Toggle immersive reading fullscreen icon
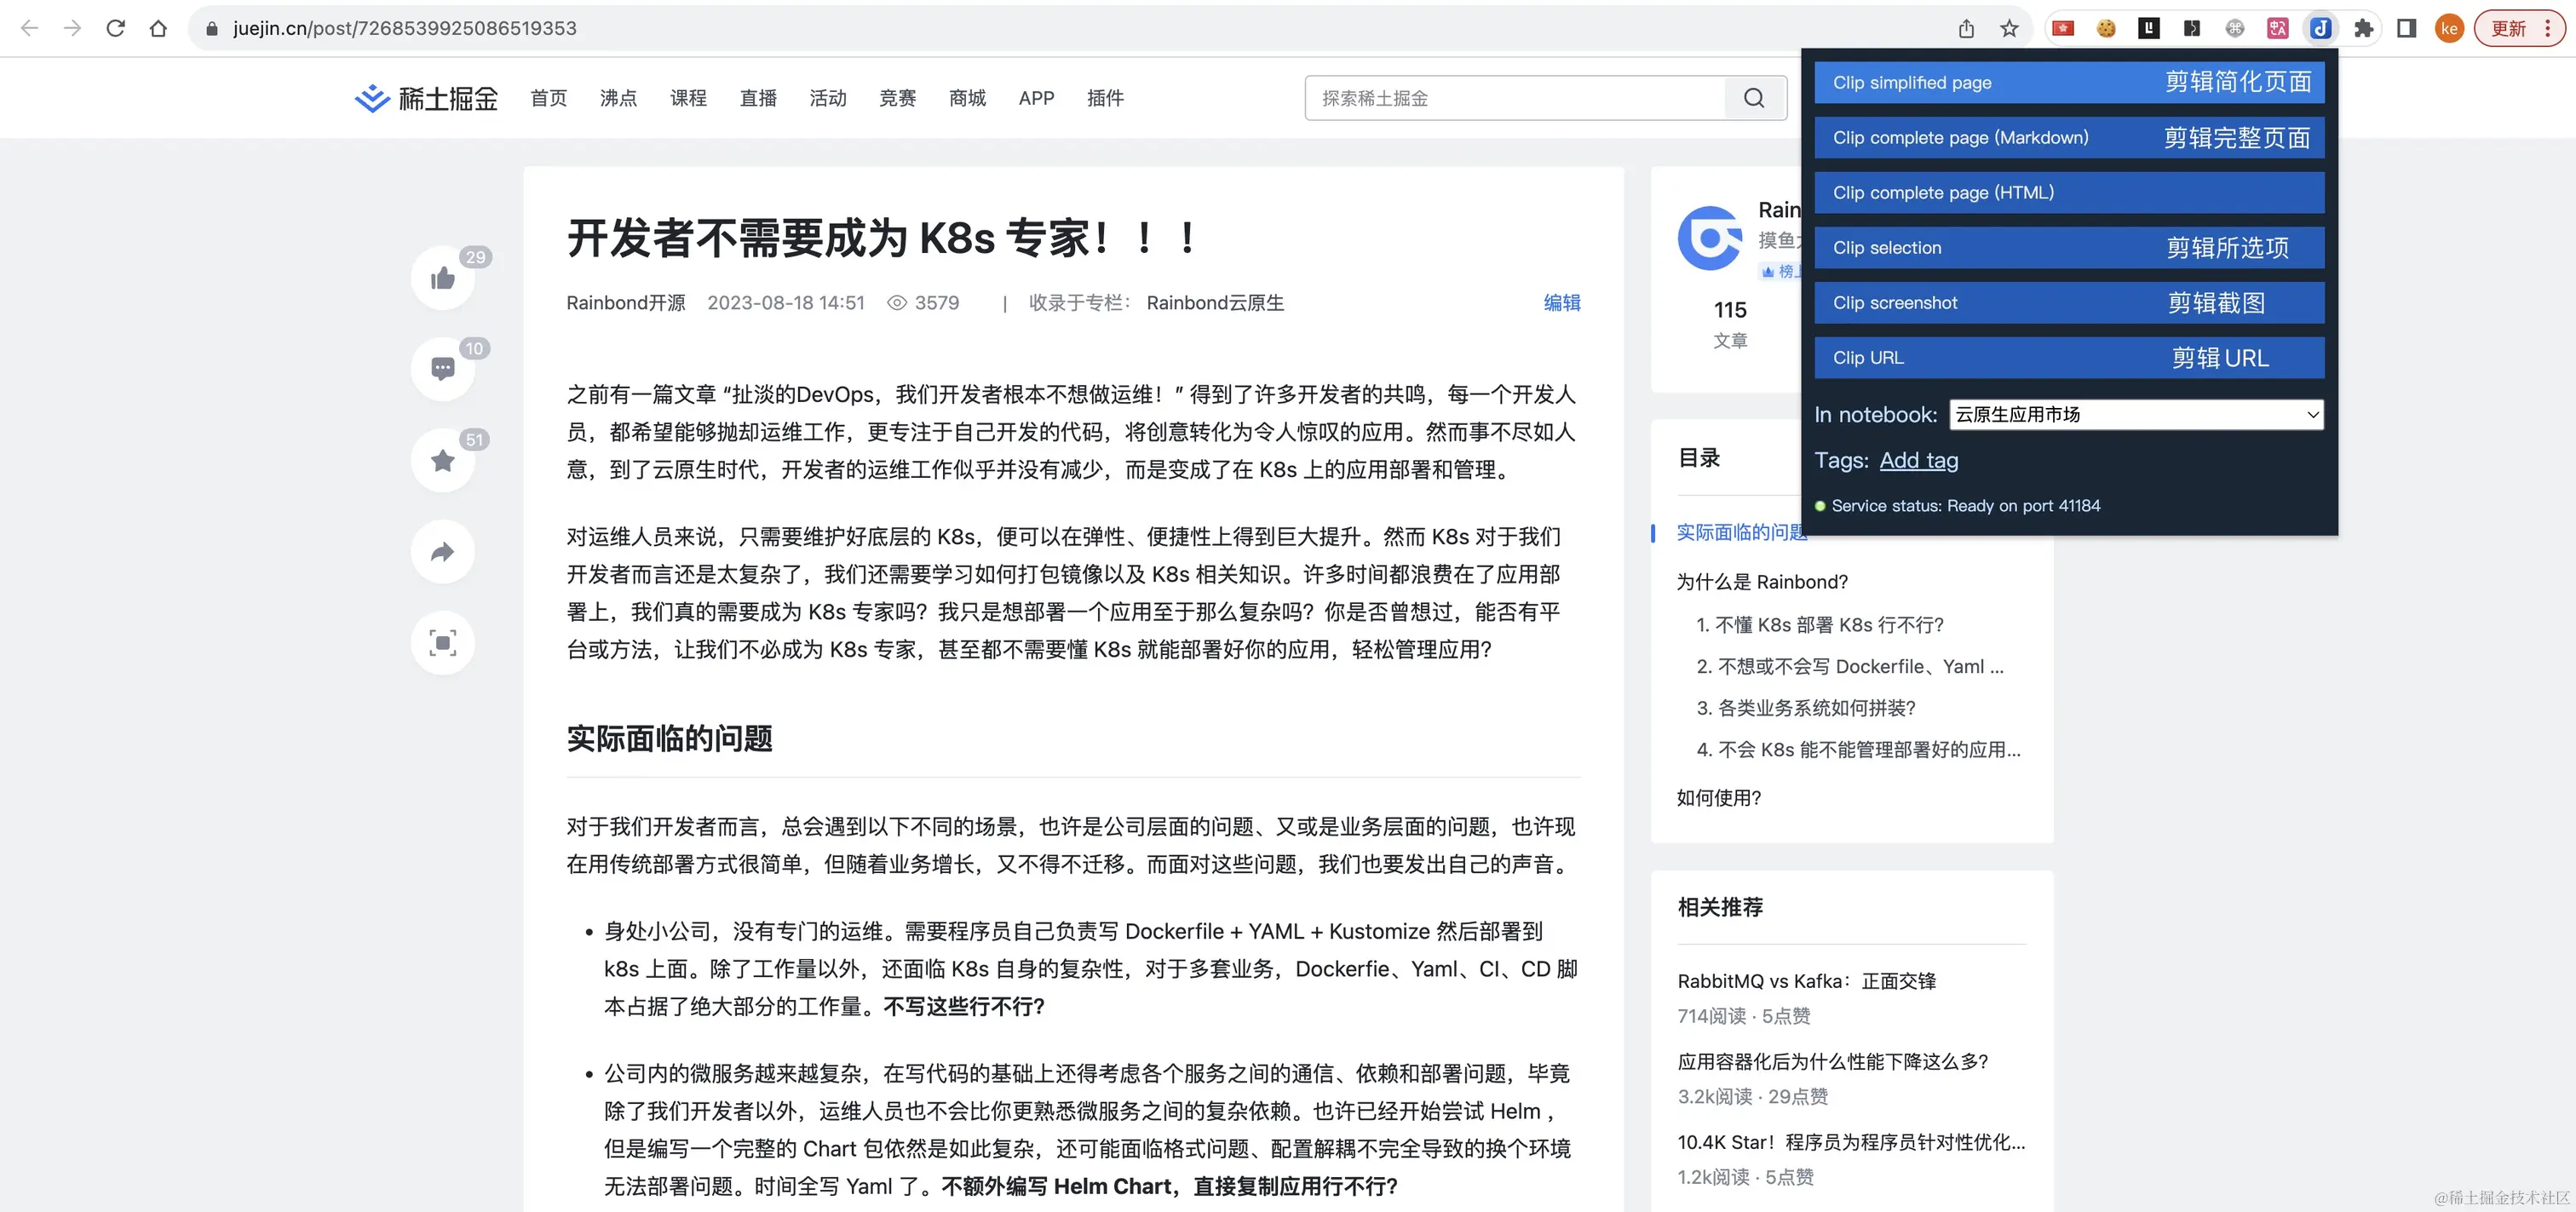Screen dimensions: 2576x1212 pos(443,643)
